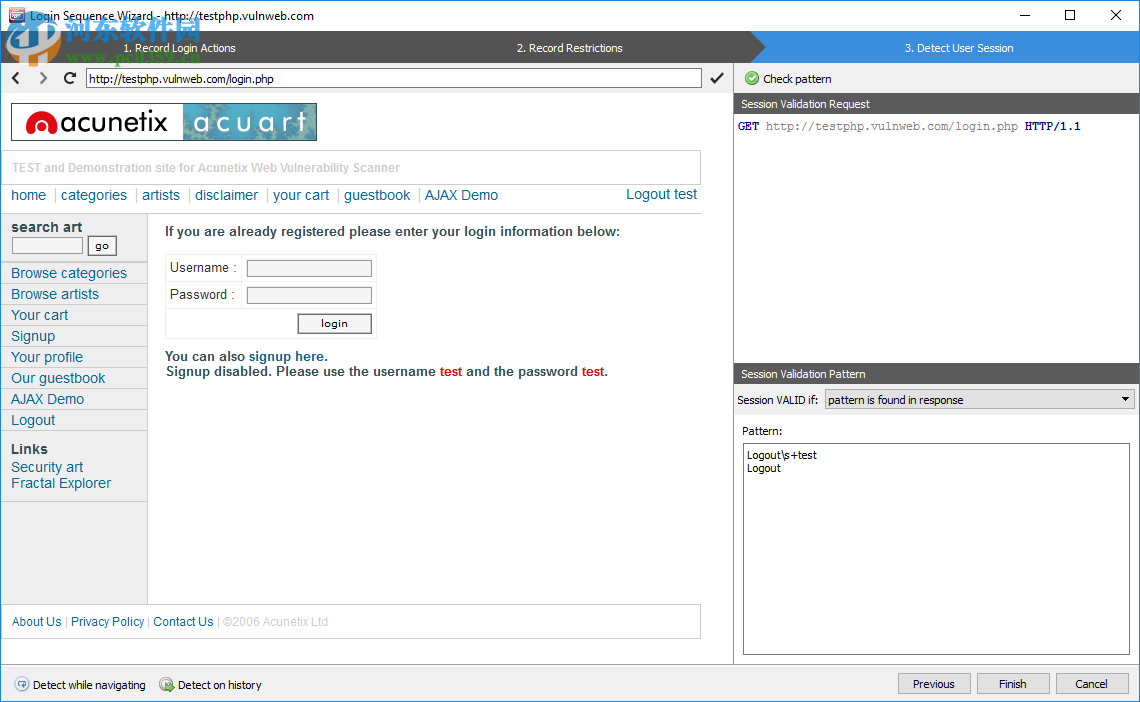Click the Username input field
This screenshot has height=702, width=1140.
coord(309,268)
